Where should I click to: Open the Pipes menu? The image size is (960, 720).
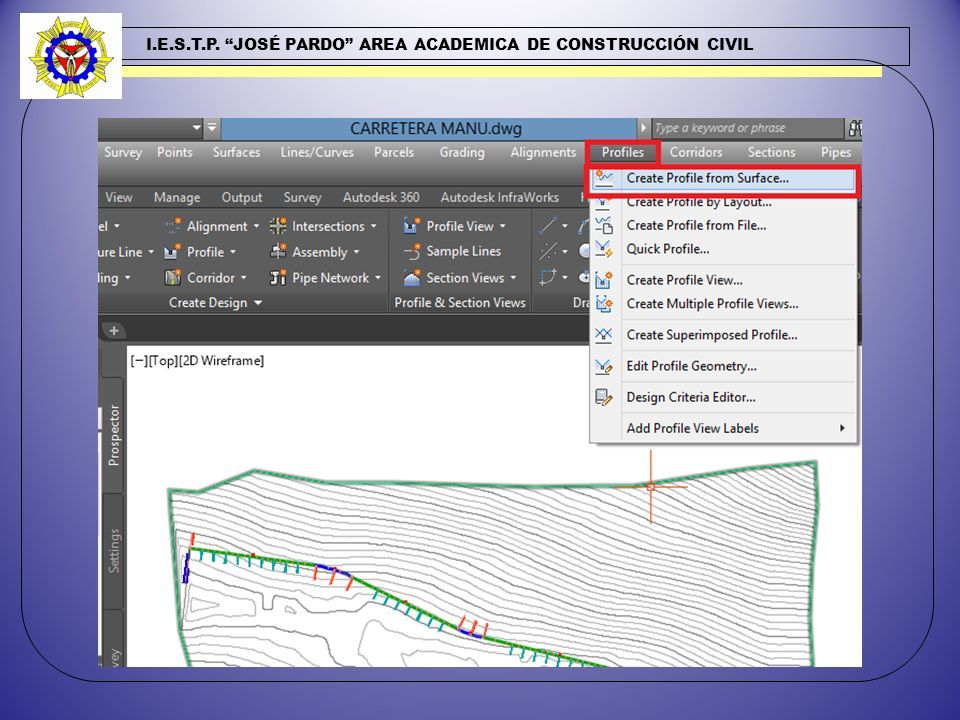[836, 152]
